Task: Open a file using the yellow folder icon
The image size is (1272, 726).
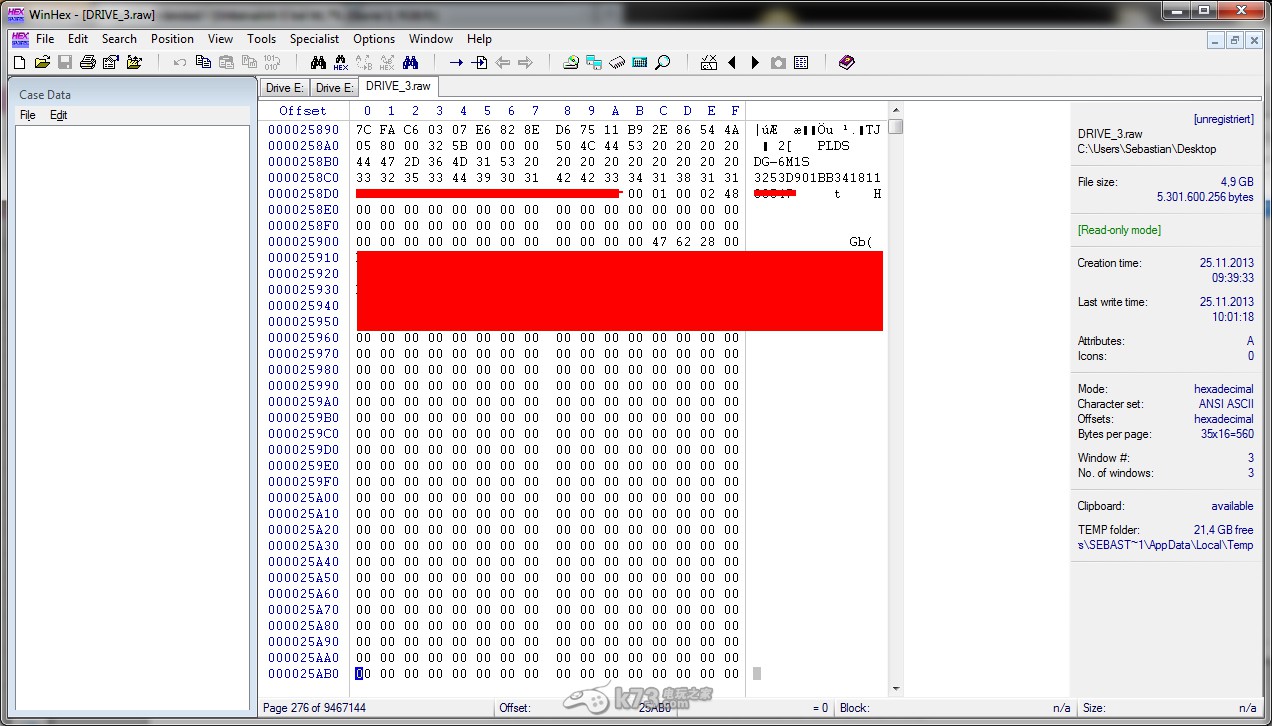Action: 42,62
